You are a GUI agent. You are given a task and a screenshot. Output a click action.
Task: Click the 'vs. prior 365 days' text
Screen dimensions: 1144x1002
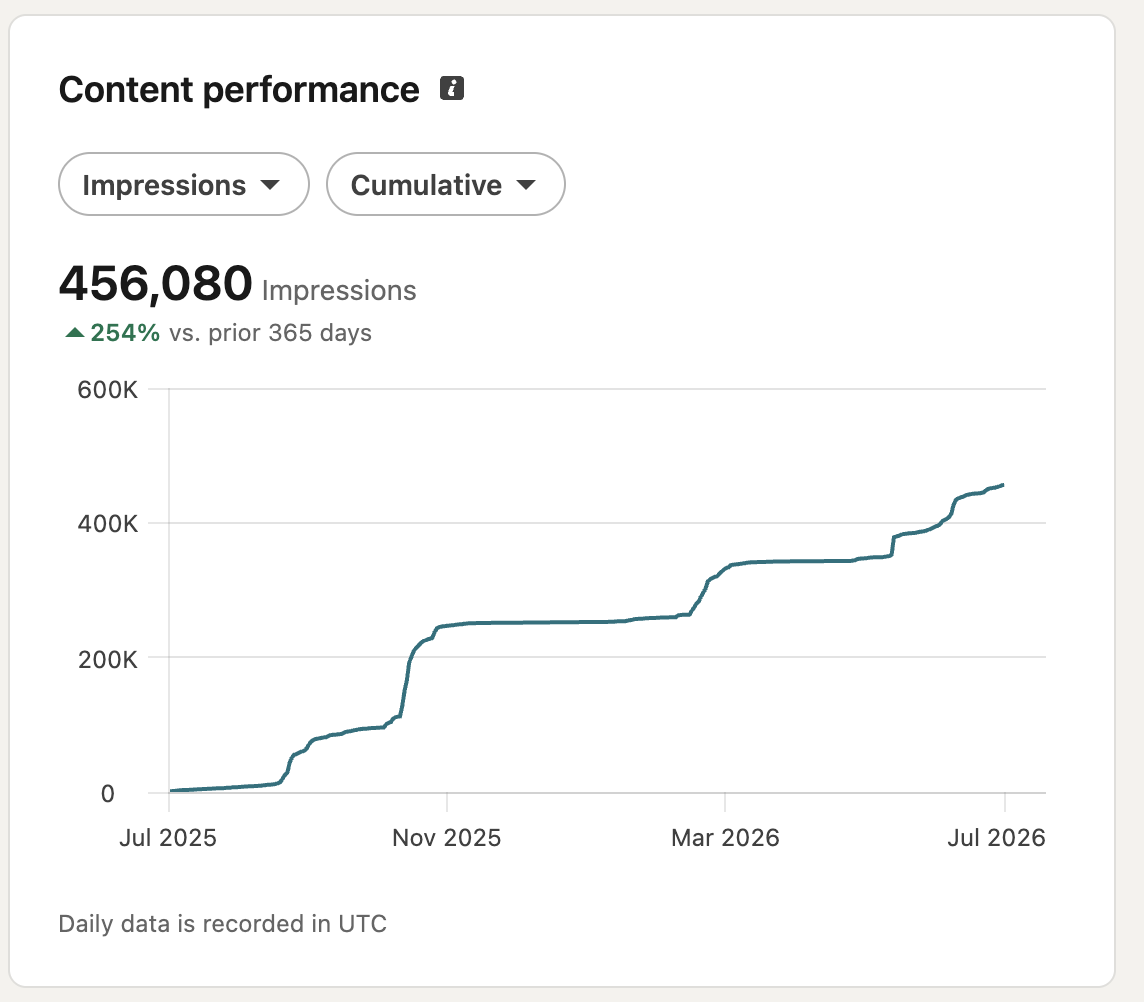pos(271,333)
